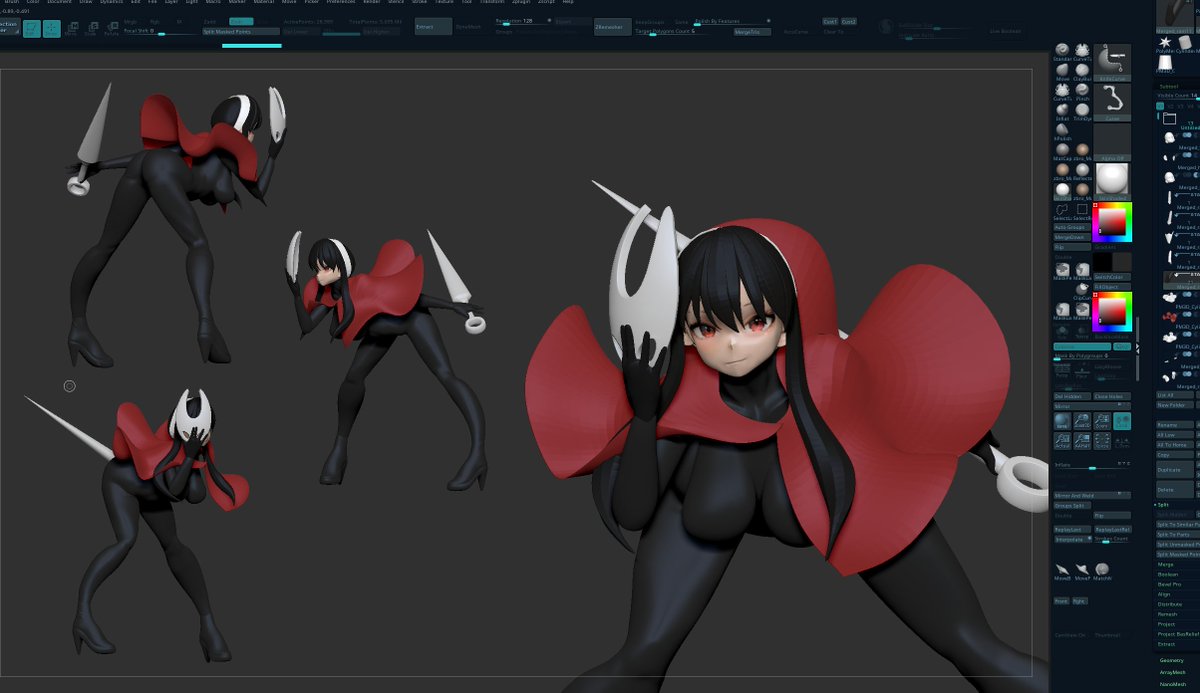Click the Auto Groups button

click(x=1072, y=227)
